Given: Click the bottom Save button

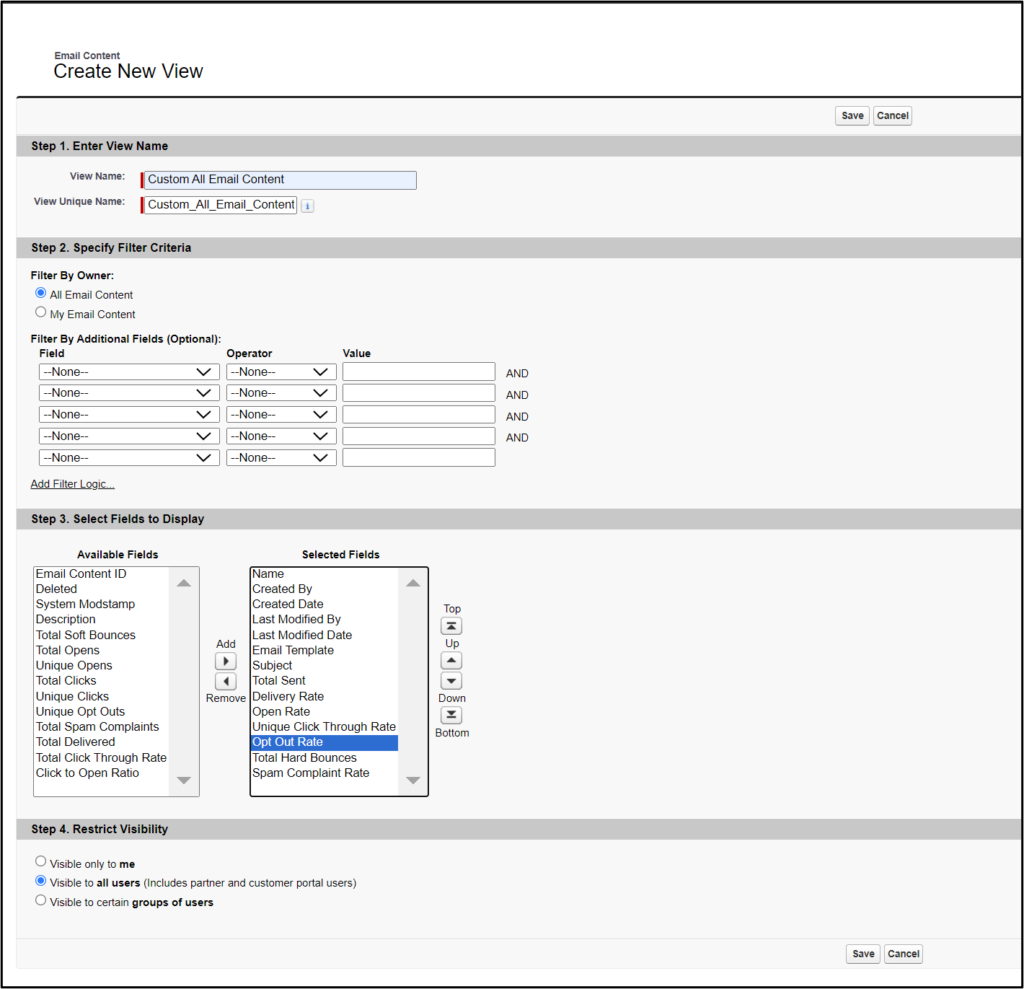Looking at the screenshot, I should coord(863,954).
